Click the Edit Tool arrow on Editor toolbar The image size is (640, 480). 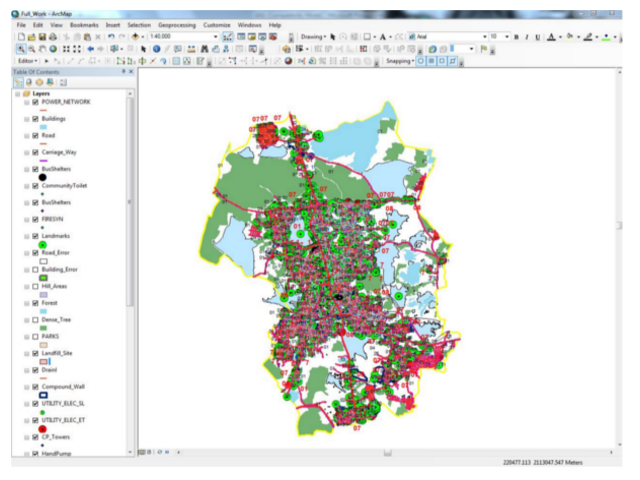(47, 61)
